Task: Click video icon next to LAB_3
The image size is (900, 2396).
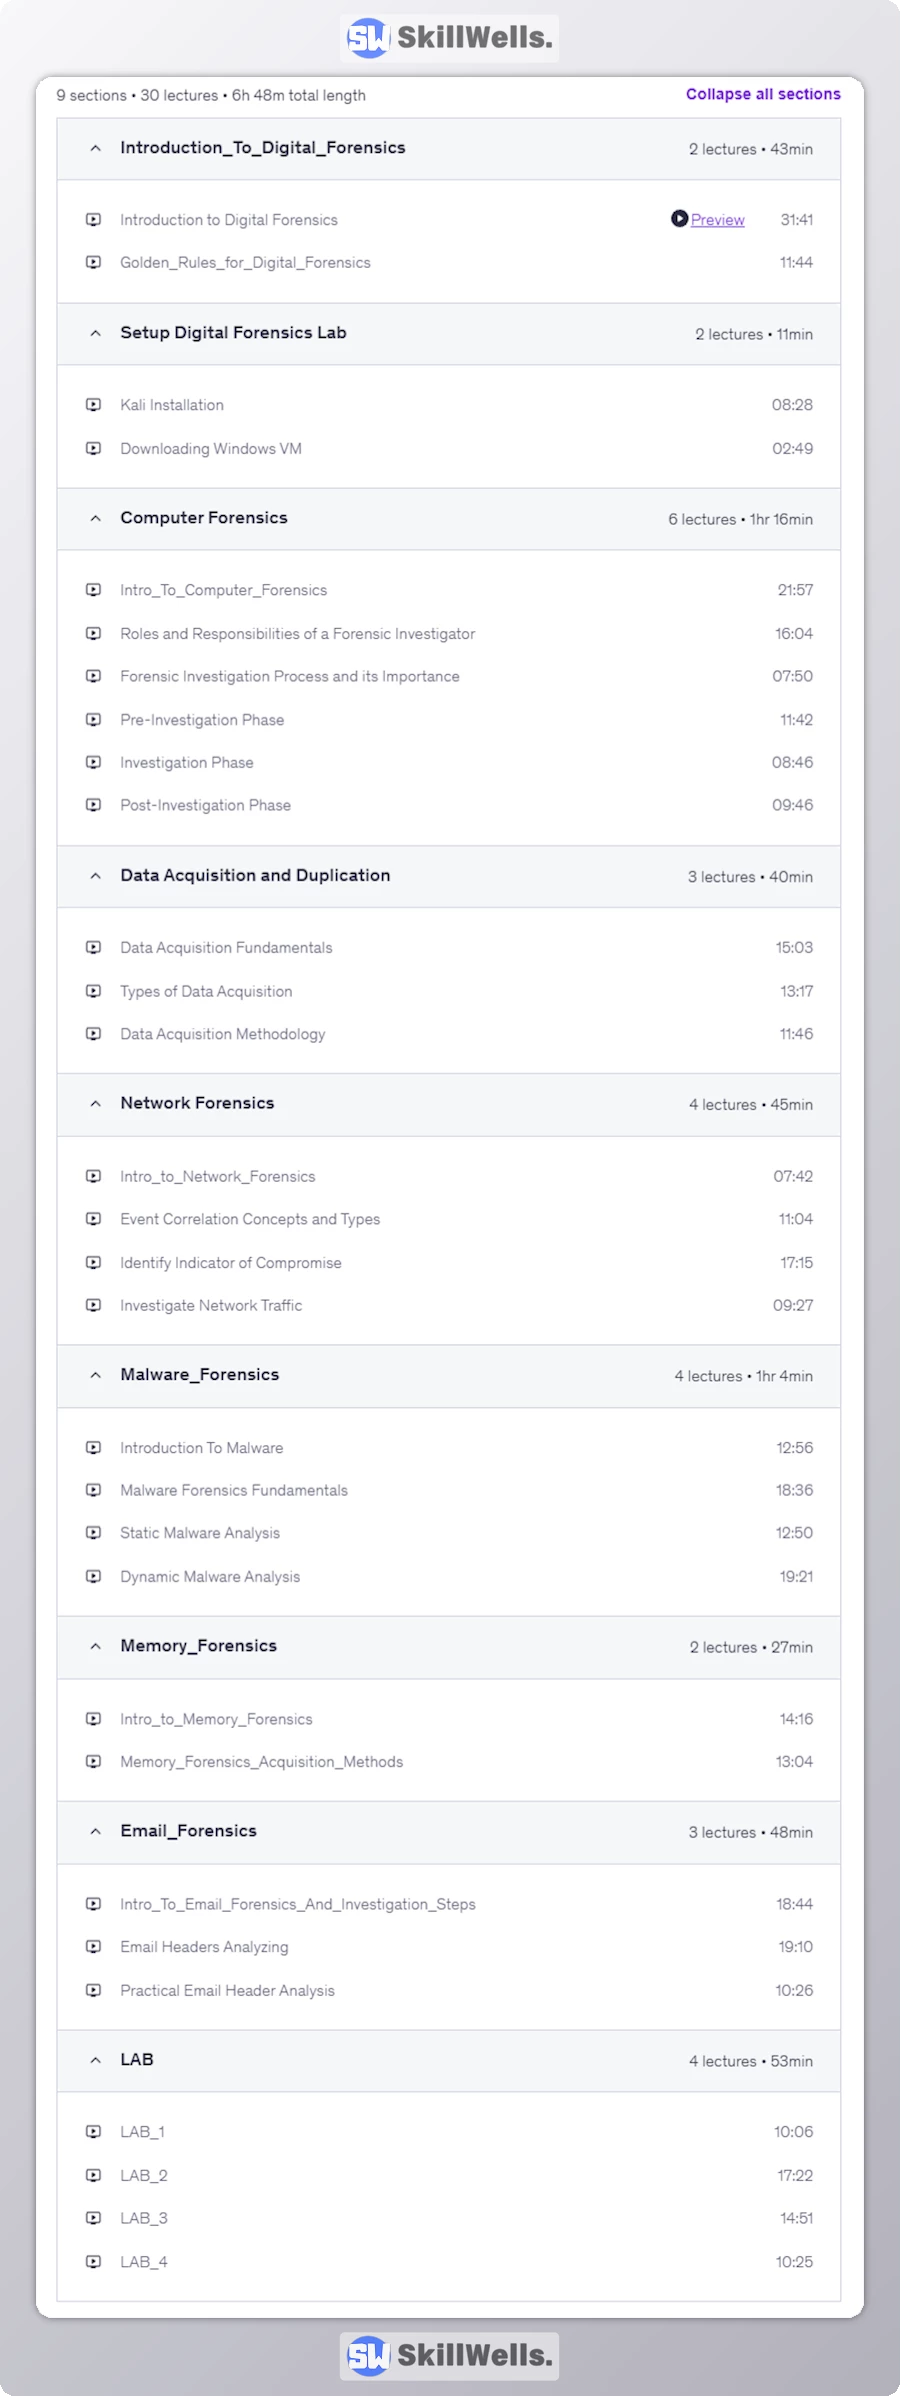Action: 94,2218
